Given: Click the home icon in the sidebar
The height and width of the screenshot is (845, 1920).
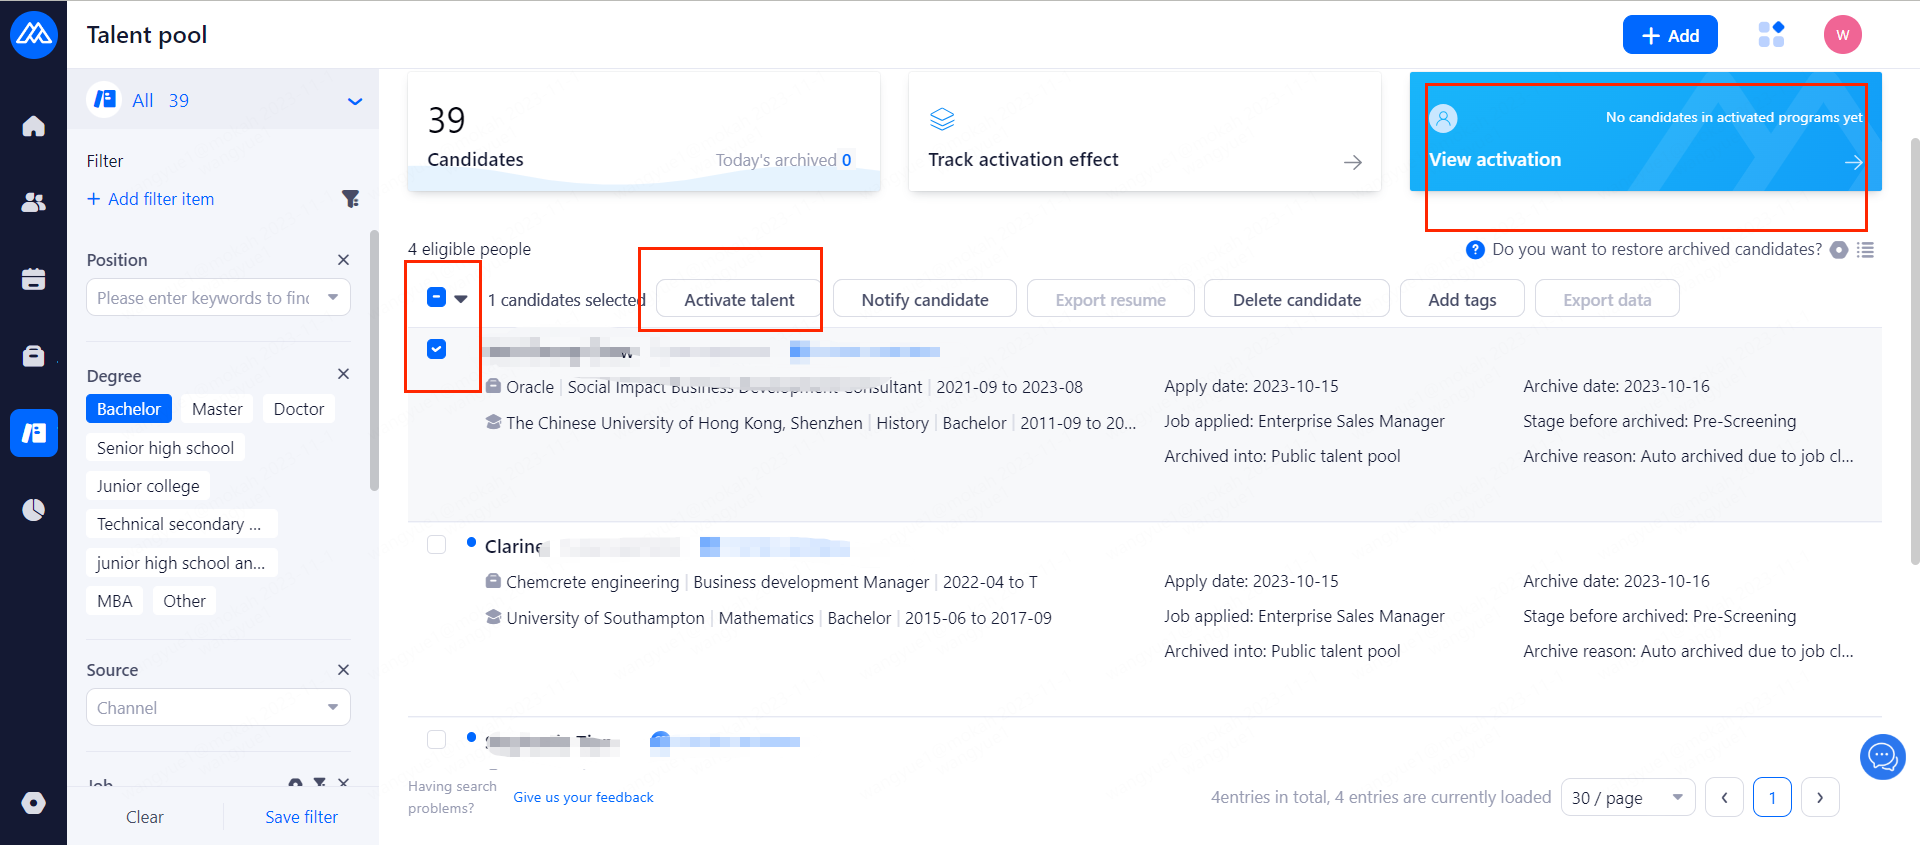Looking at the screenshot, I should pos(34,126).
